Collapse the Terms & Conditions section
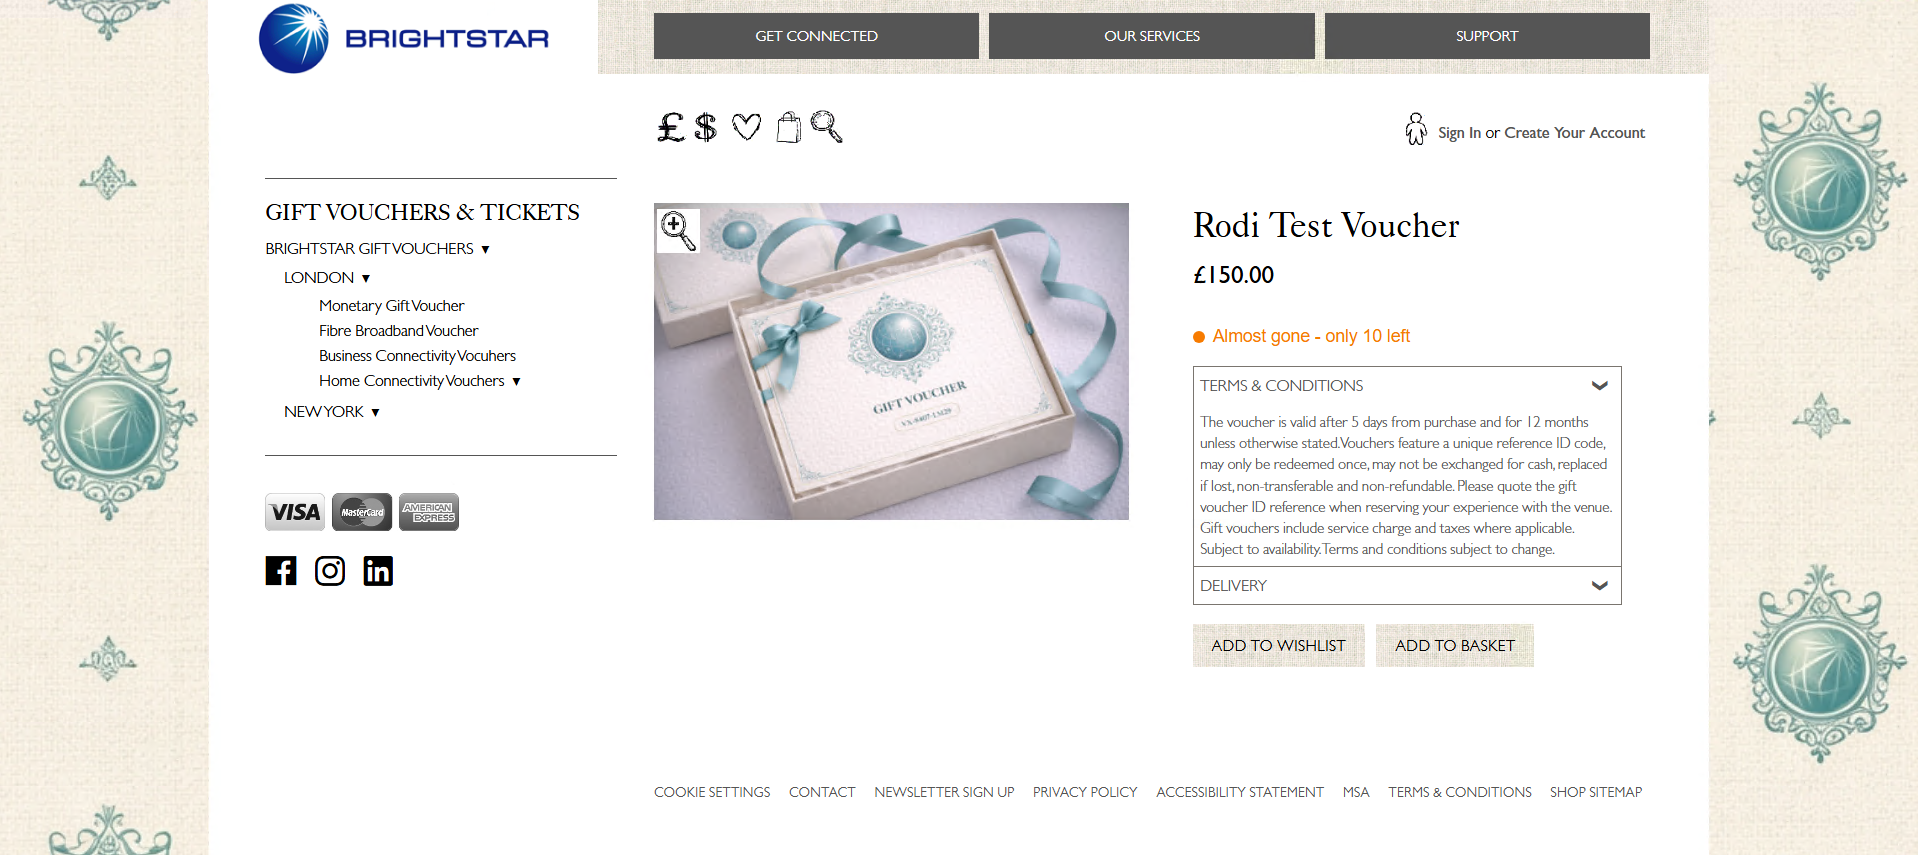1918x855 pixels. [1600, 386]
